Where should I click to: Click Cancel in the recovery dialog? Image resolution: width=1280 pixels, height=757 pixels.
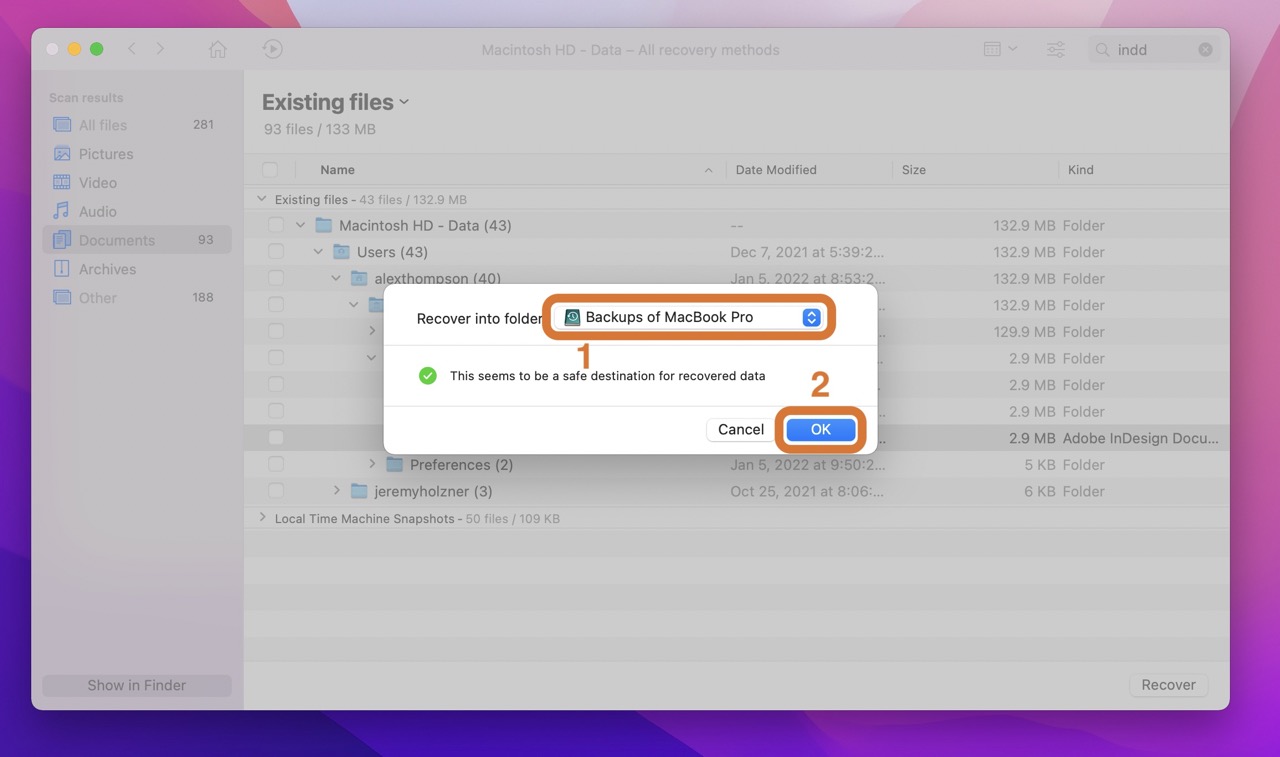coord(741,429)
